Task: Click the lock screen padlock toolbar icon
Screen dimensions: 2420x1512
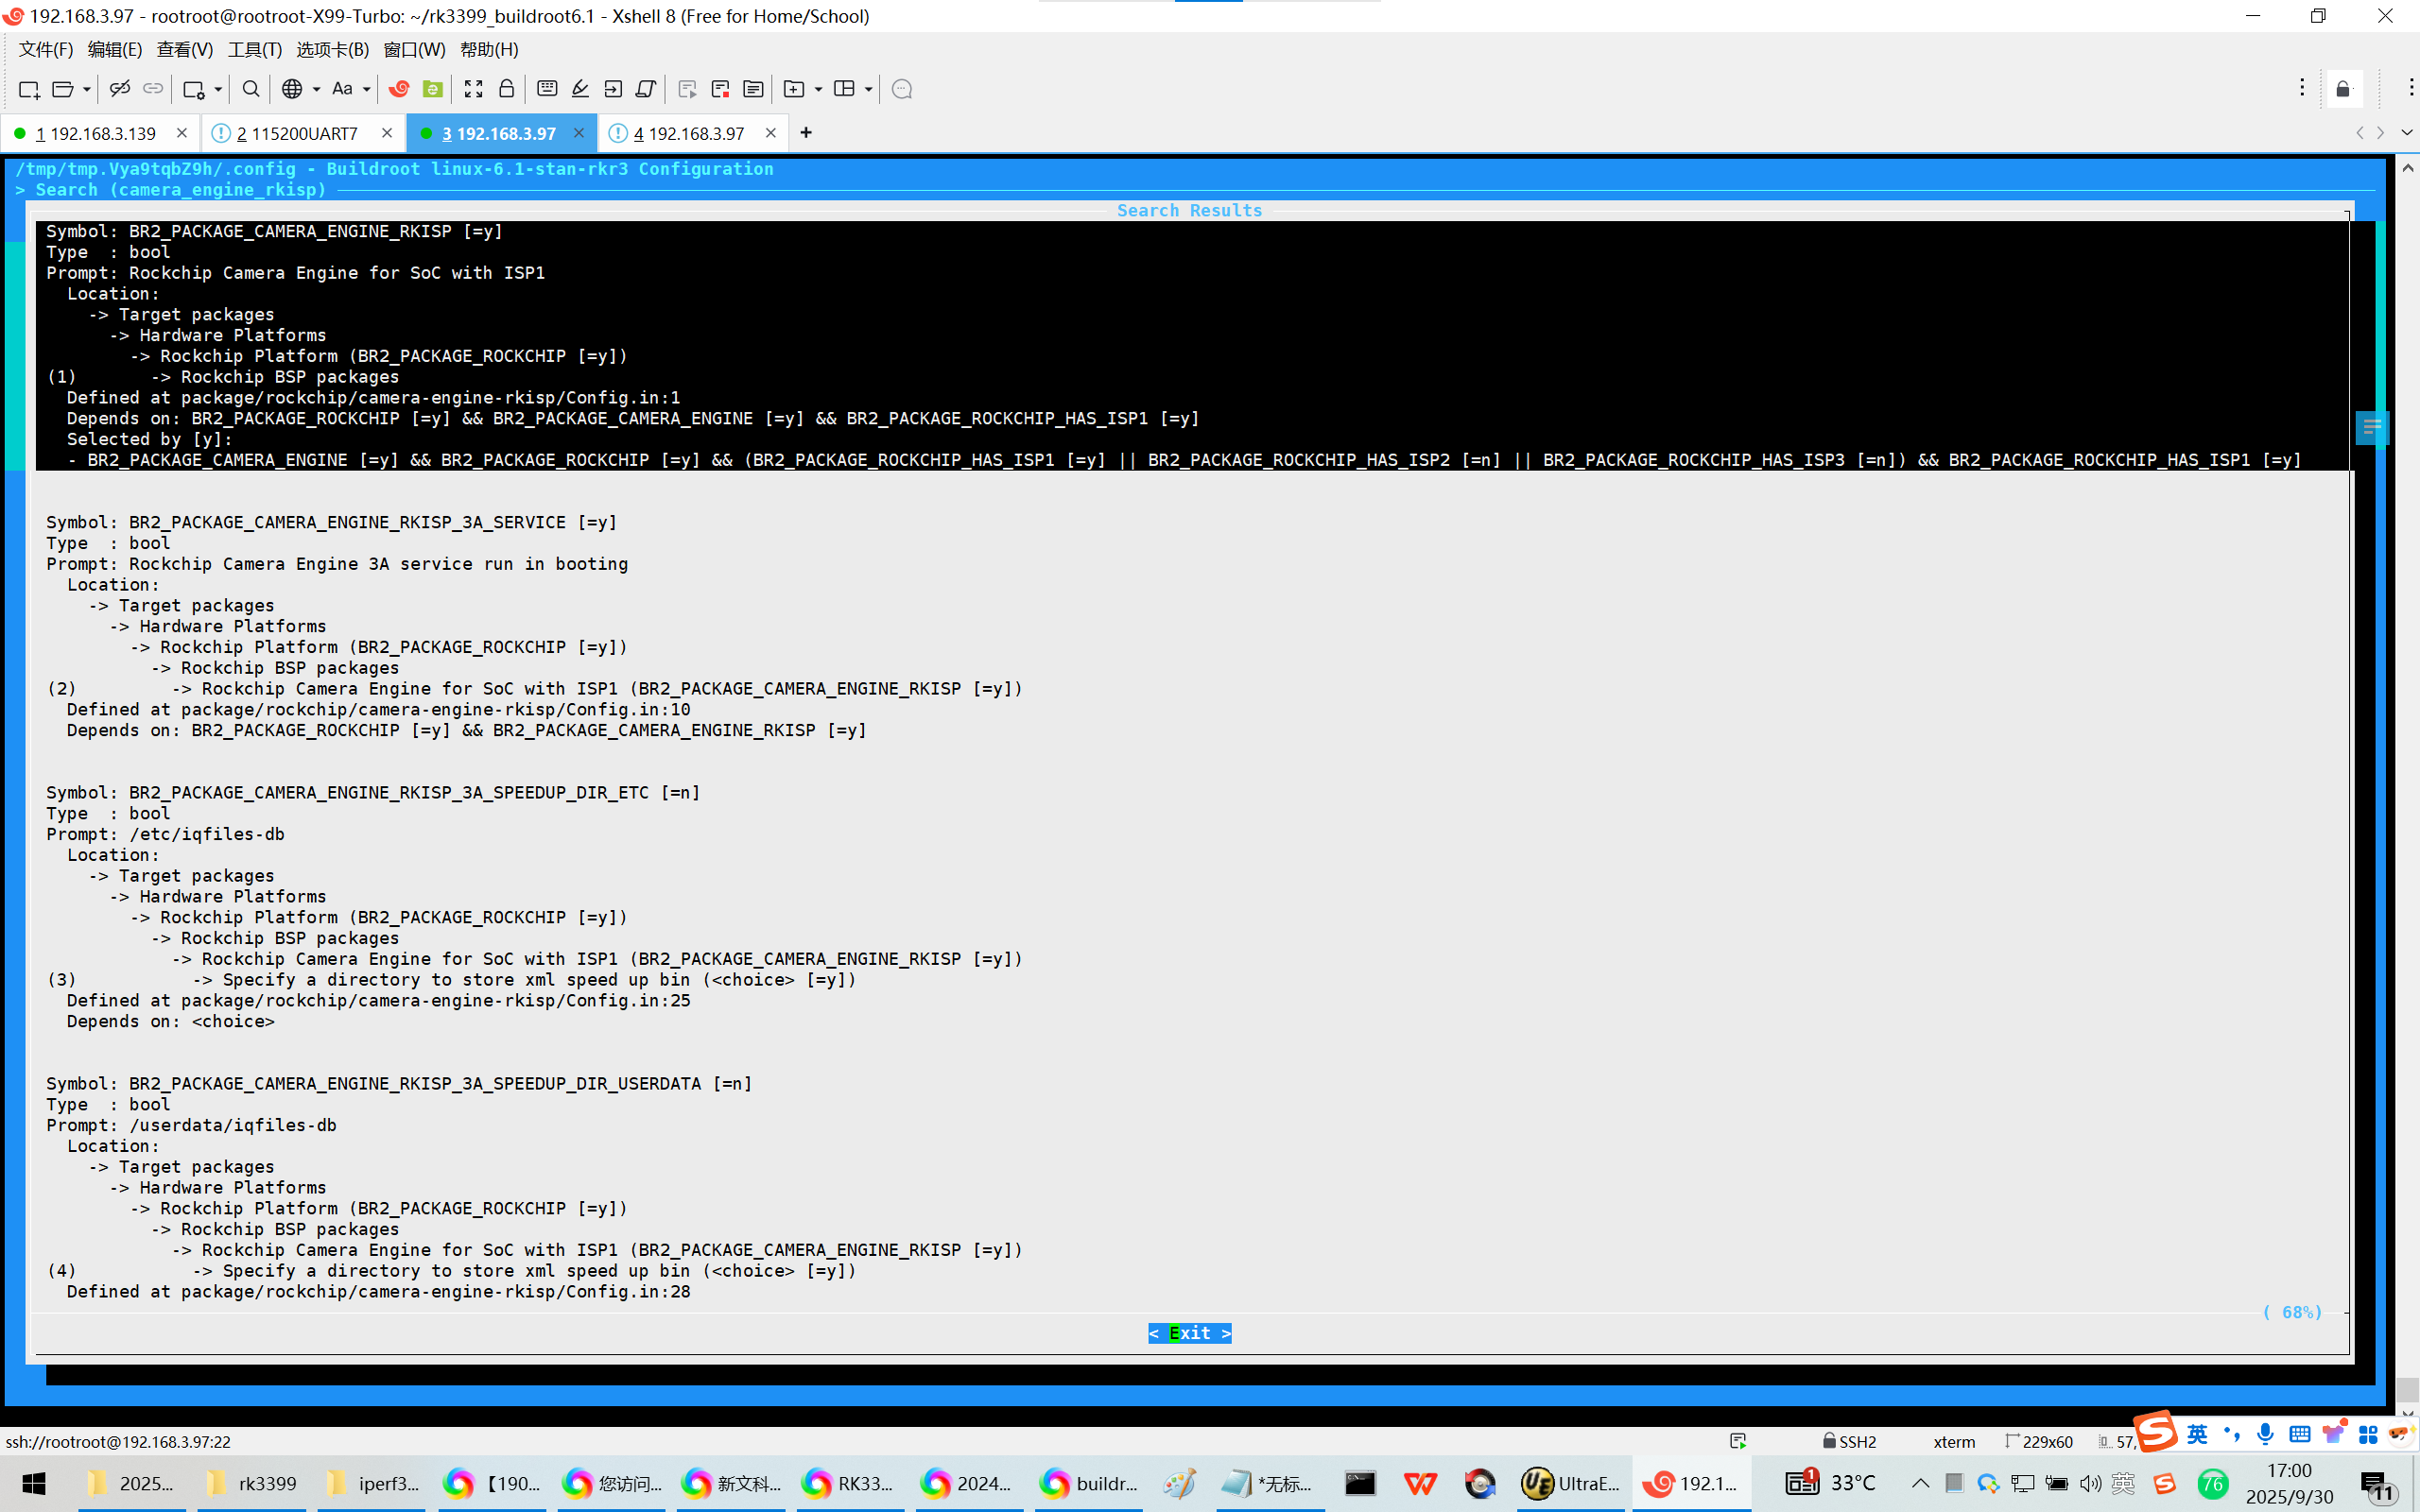Action: pyautogui.click(x=506, y=89)
